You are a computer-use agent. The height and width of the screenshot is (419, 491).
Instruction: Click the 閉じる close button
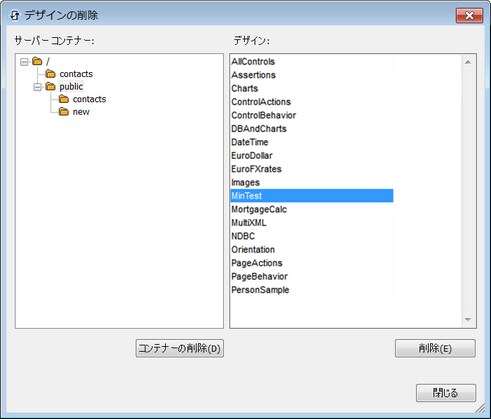point(446,393)
